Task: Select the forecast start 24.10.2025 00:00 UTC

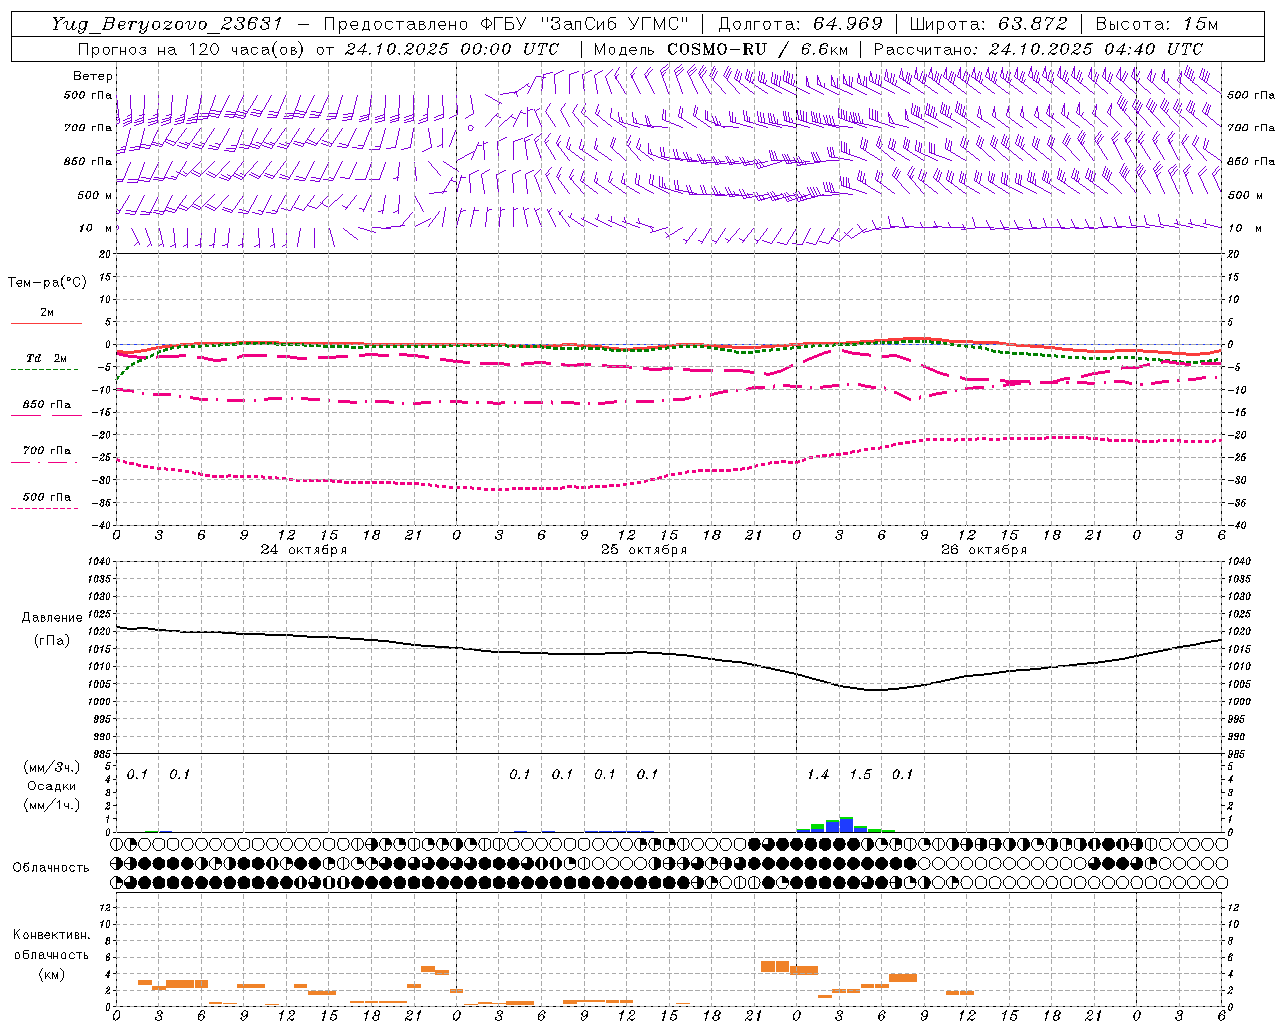Action: pyautogui.click(x=452, y=49)
